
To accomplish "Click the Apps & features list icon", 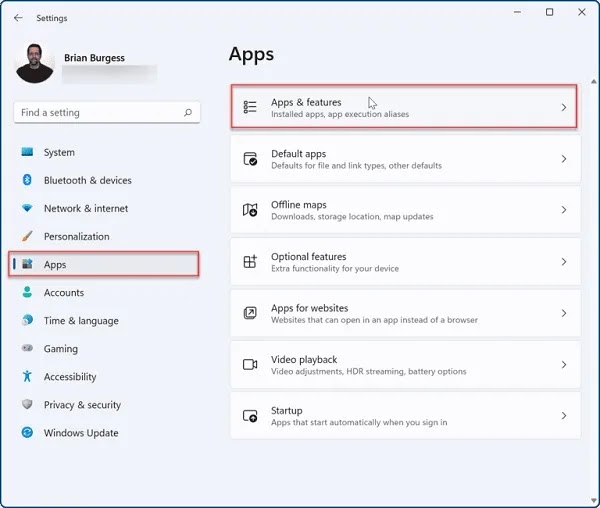I will click(x=250, y=107).
